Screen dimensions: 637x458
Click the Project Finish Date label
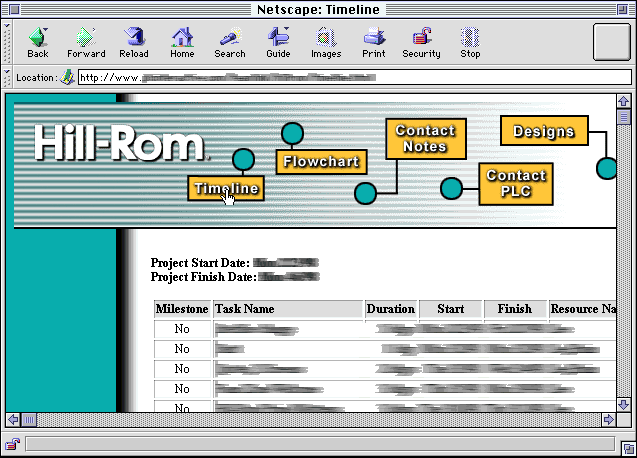point(204,277)
